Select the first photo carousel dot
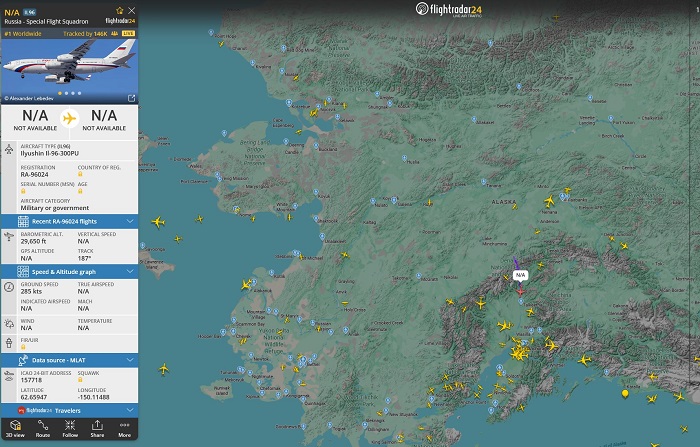The width and height of the screenshot is (700, 447). 59,93
